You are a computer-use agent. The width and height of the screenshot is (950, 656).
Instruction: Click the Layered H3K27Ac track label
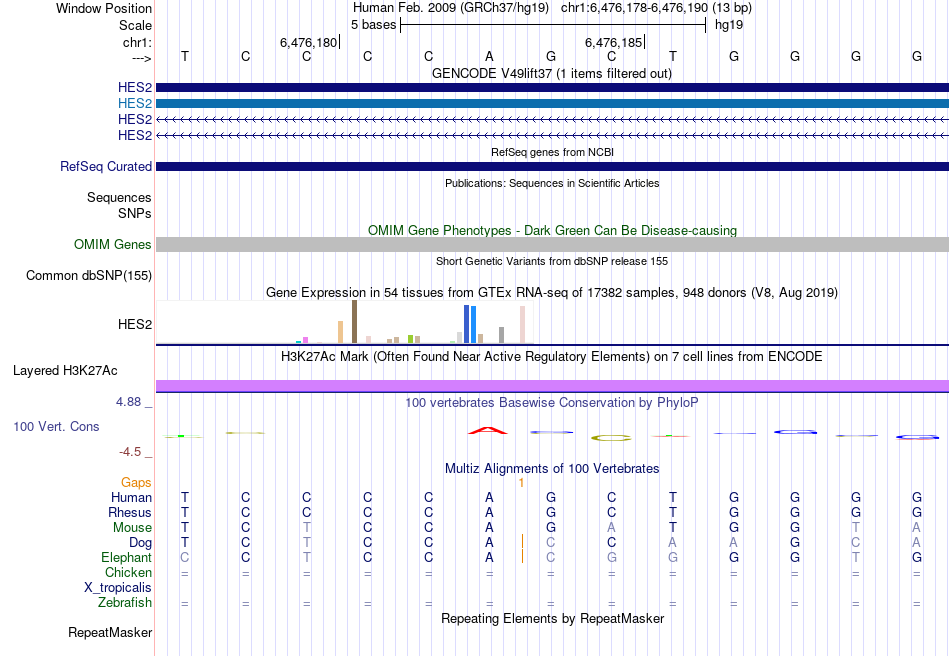pyautogui.click(x=65, y=371)
